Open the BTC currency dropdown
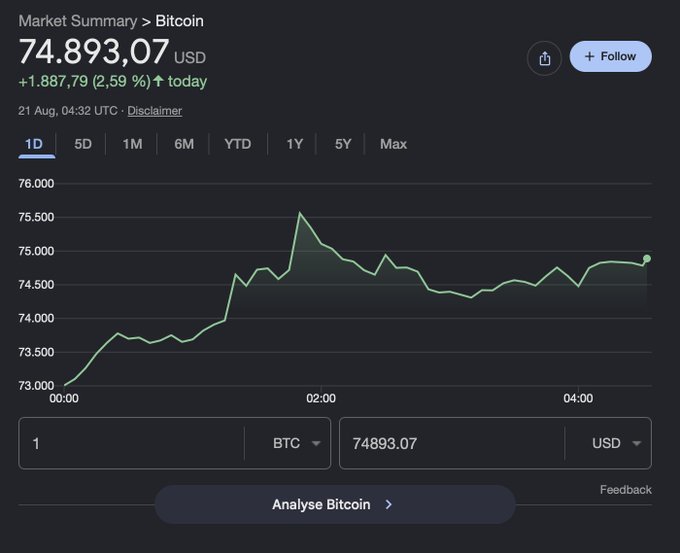Screen dimensions: 680x553 [x=296, y=443]
